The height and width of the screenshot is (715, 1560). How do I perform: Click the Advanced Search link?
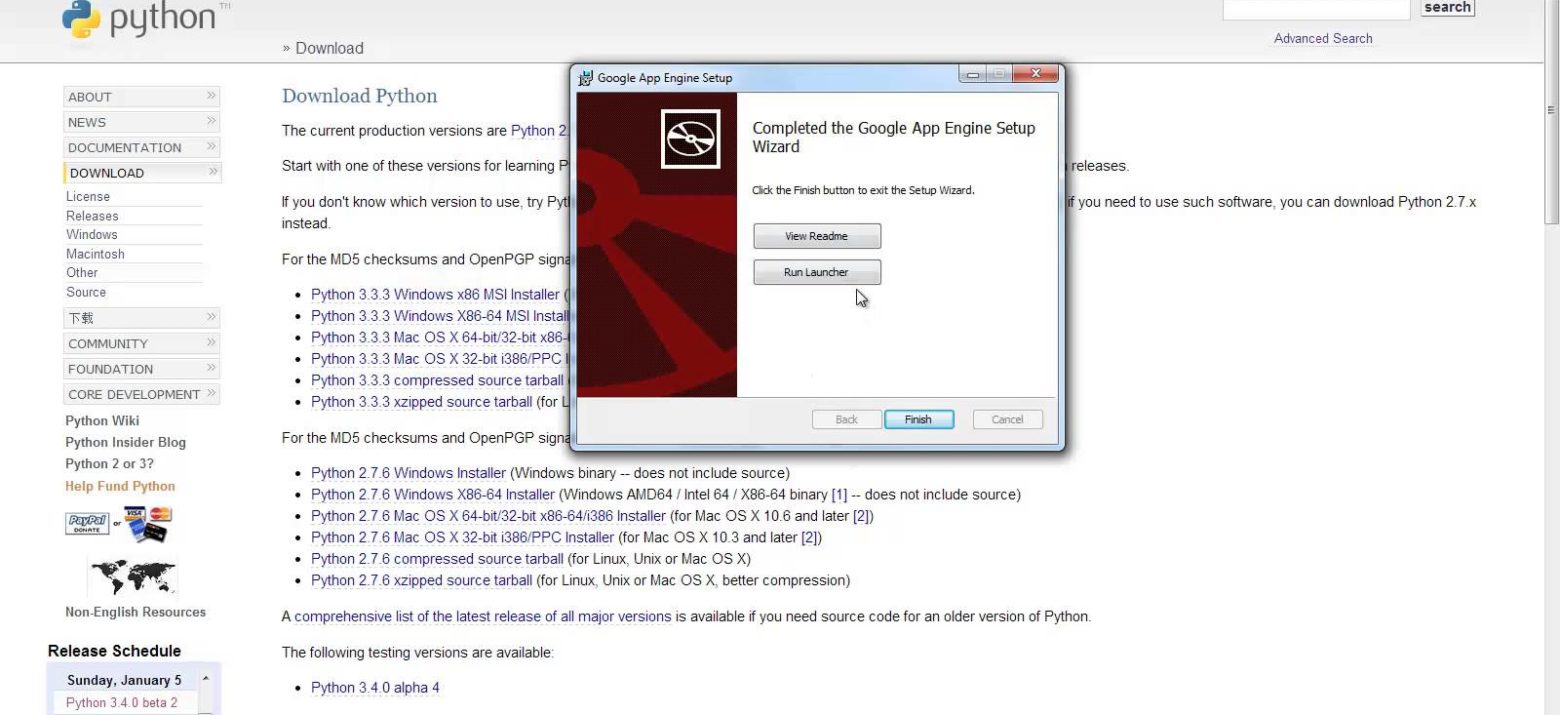[1322, 38]
